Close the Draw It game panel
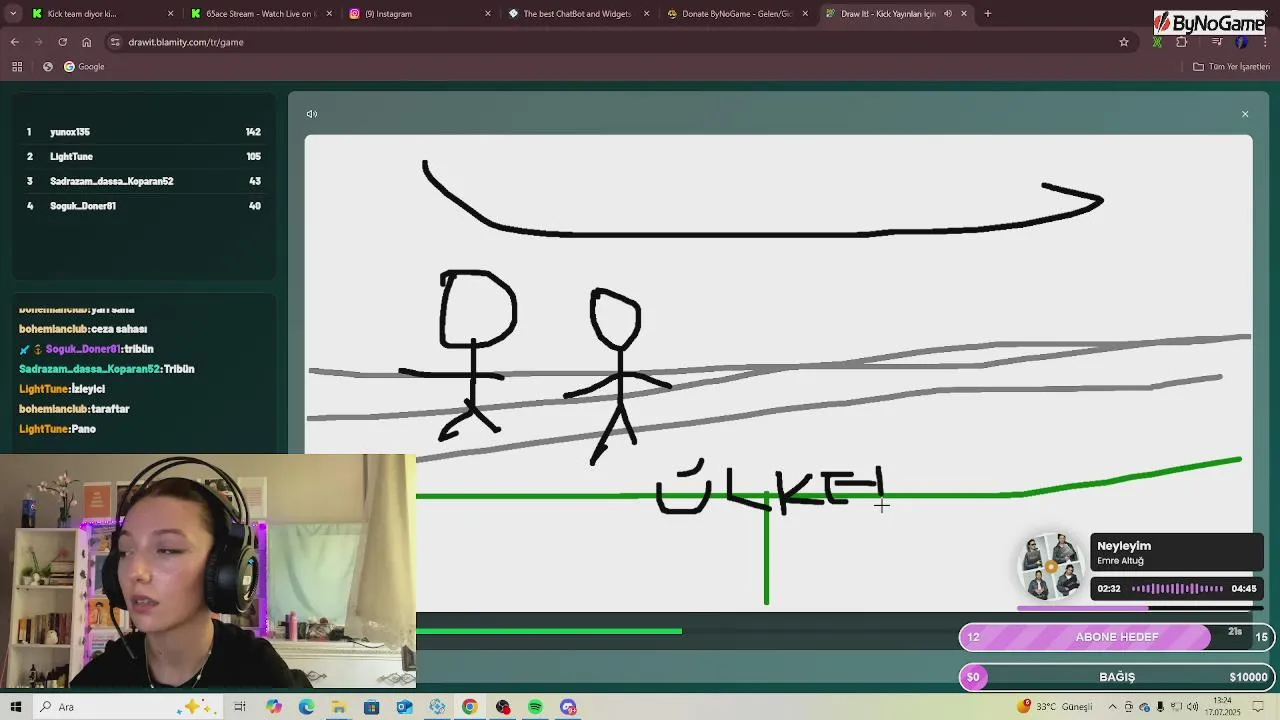The height and width of the screenshot is (720, 1280). [x=1245, y=114]
